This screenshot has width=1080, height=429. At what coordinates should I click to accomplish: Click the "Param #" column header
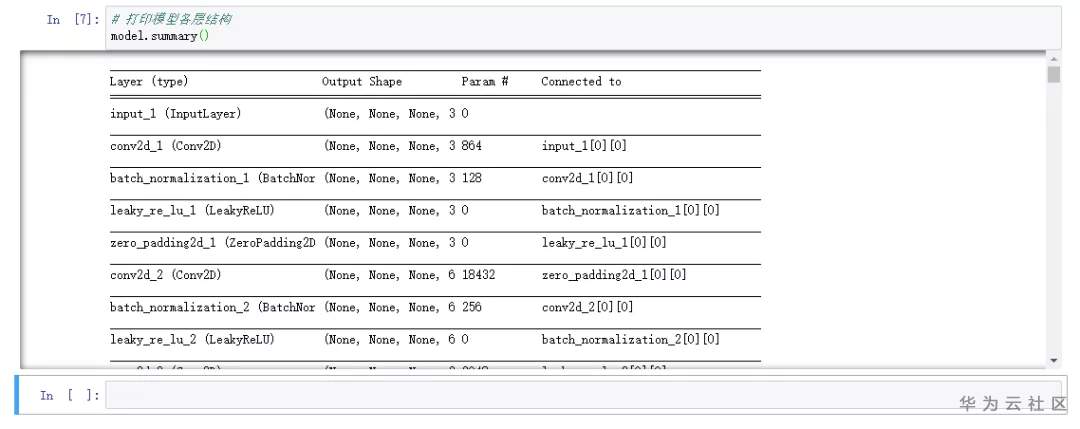coord(485,82)
